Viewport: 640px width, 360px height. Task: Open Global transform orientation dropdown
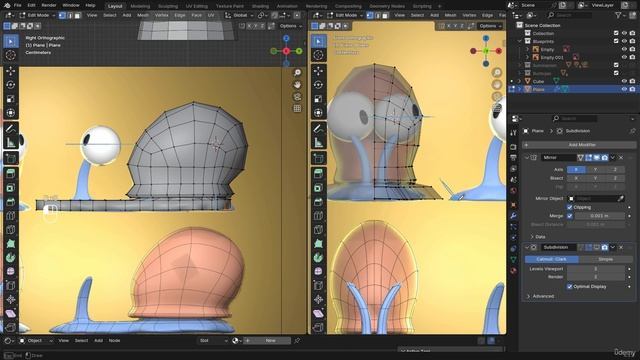240,16
